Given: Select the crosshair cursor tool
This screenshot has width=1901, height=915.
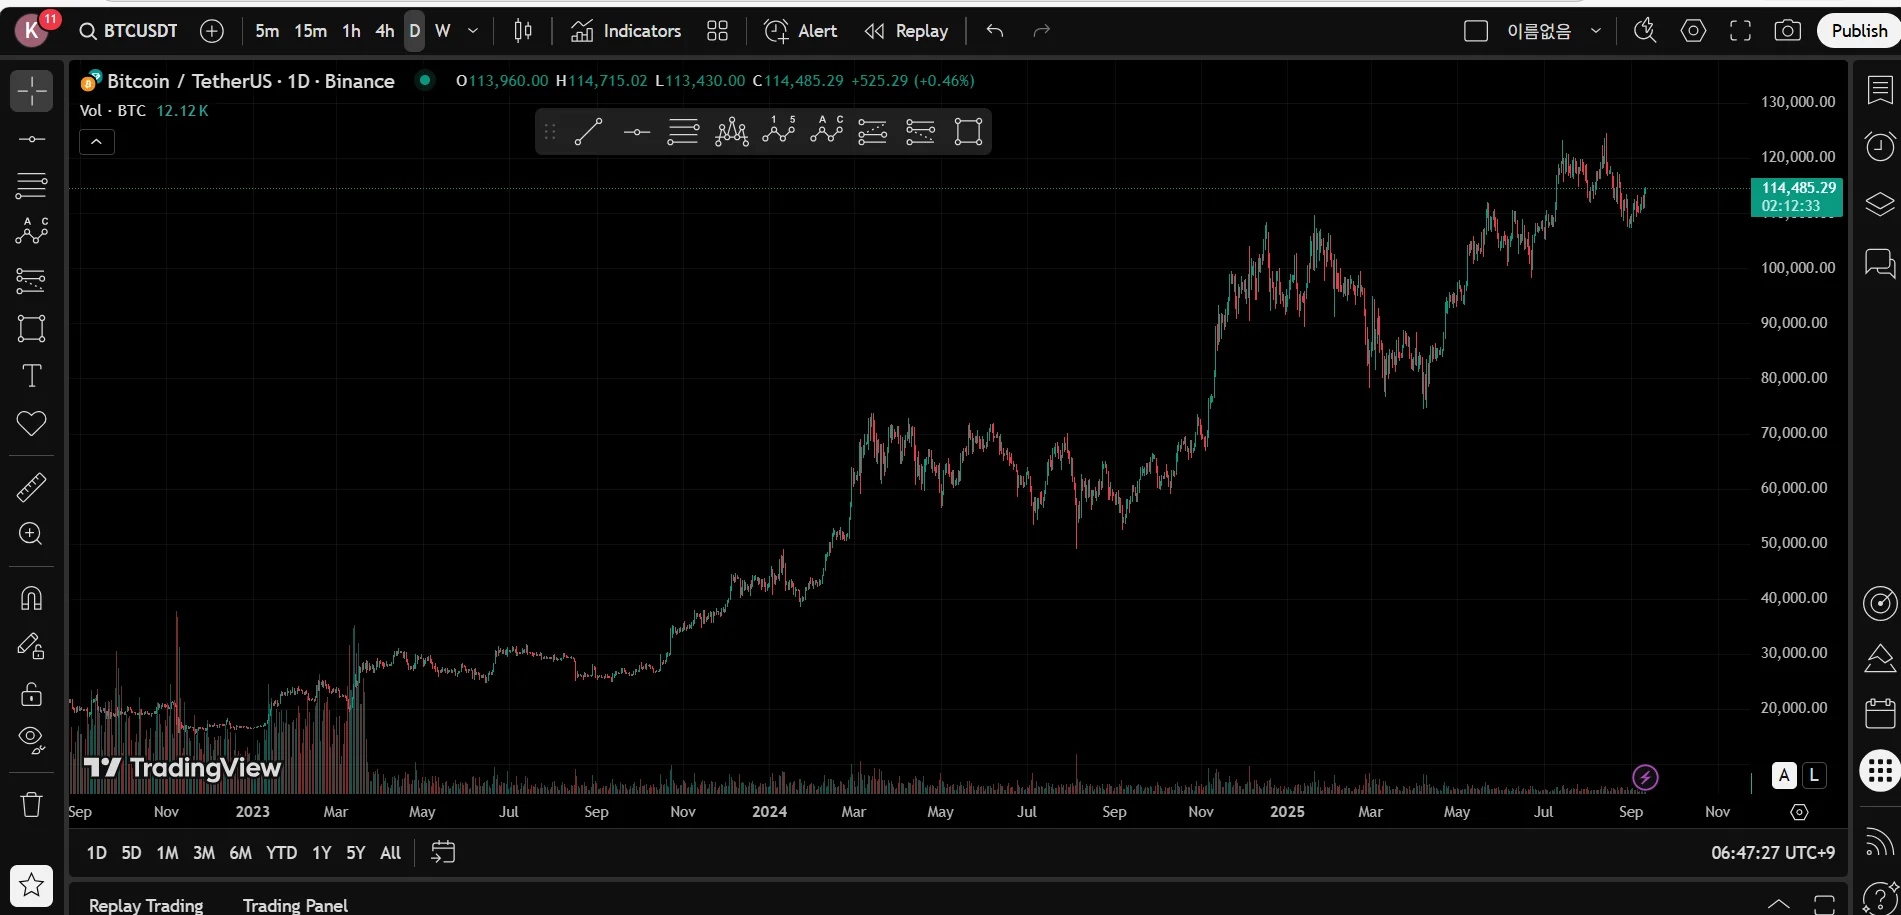Looking at the screenshot, I should [x=32, y=91].
